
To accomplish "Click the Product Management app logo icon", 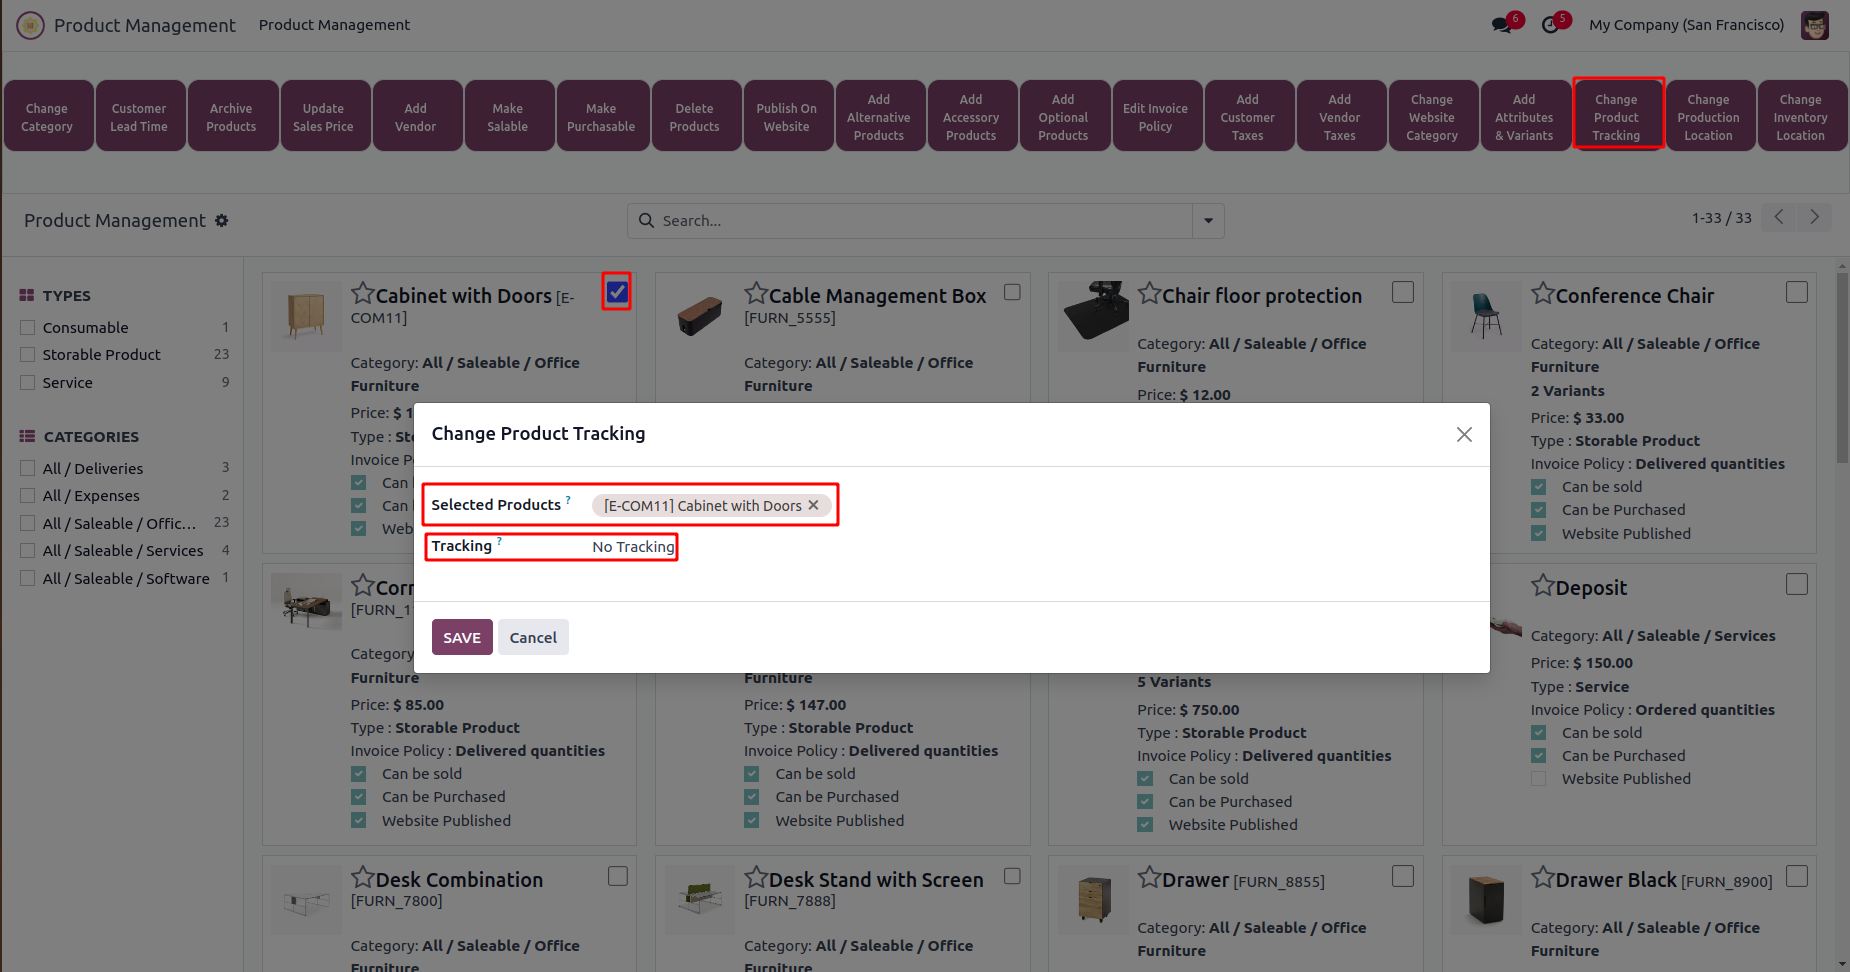I will pos(30,25).
